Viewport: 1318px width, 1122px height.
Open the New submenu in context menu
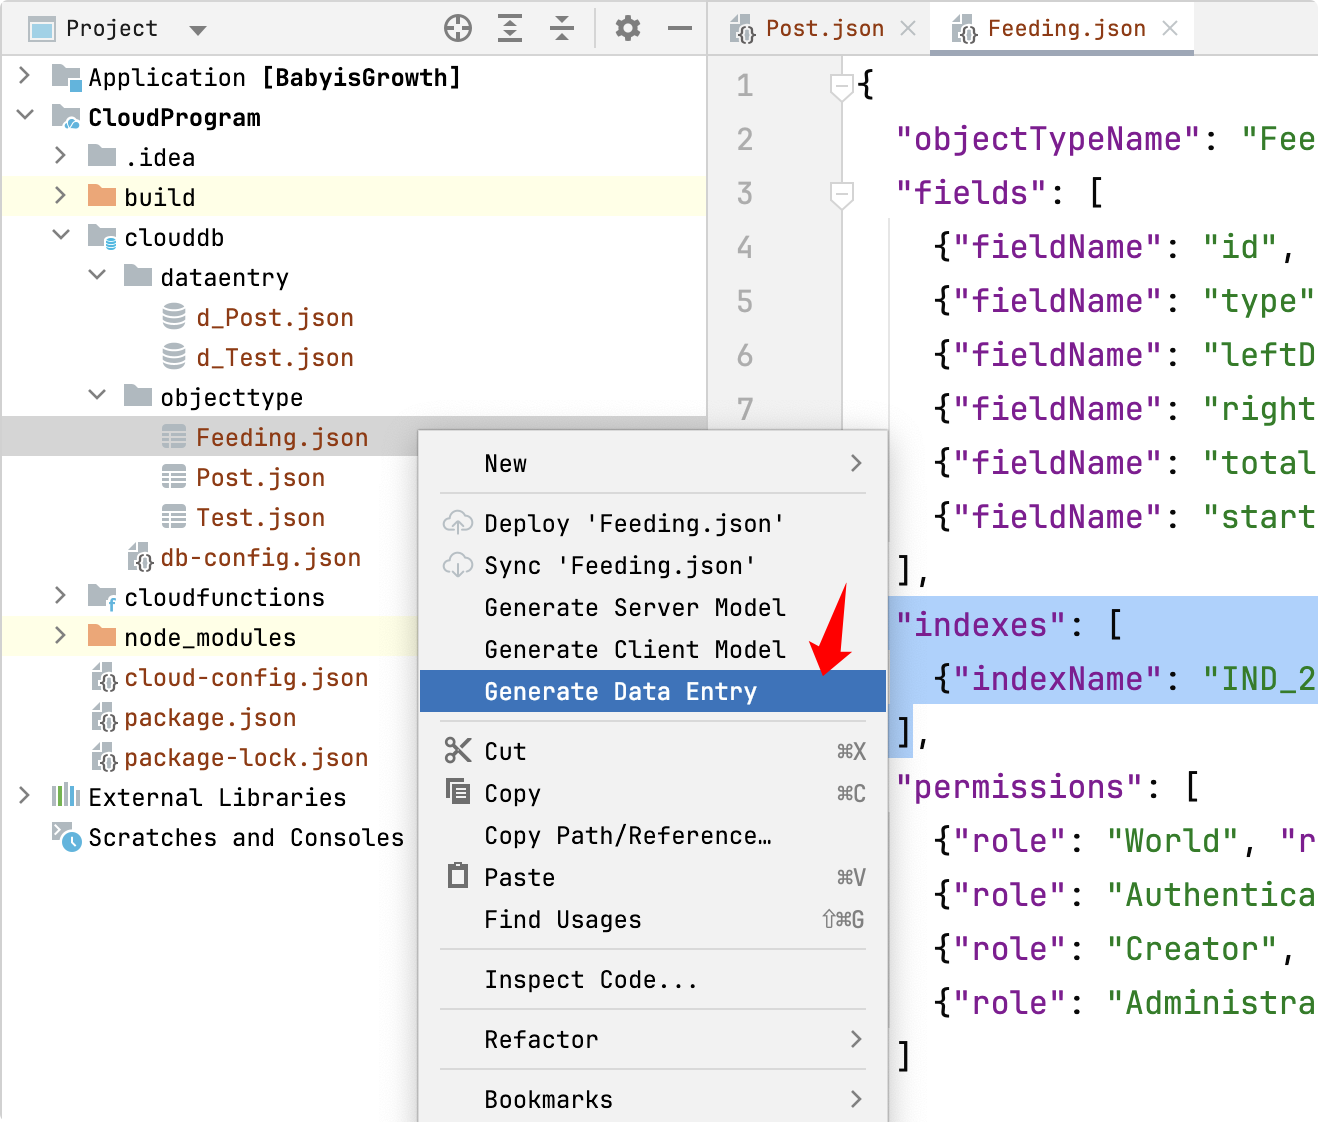652,464
